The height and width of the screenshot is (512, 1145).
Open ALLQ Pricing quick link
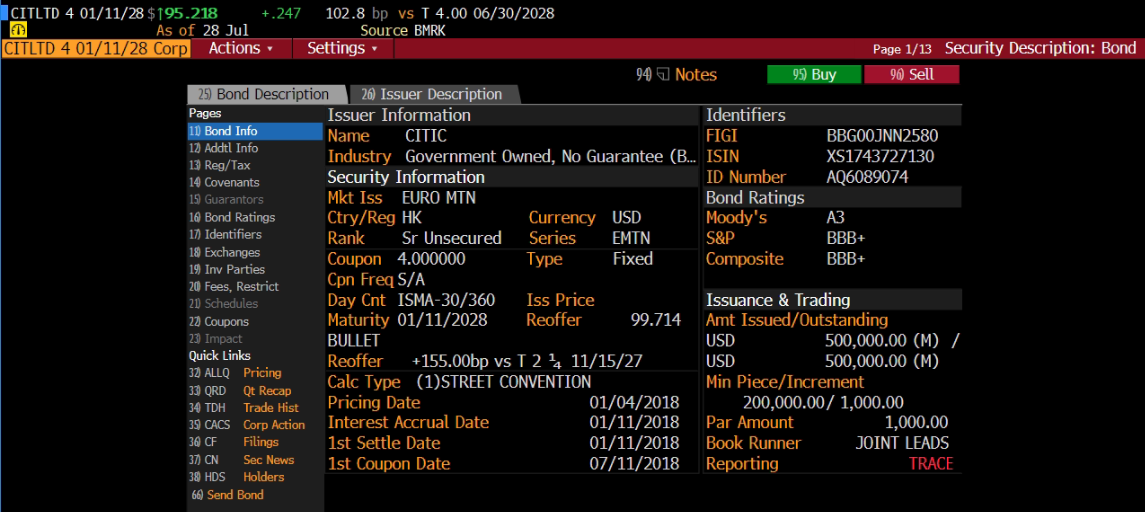point(234,372)
